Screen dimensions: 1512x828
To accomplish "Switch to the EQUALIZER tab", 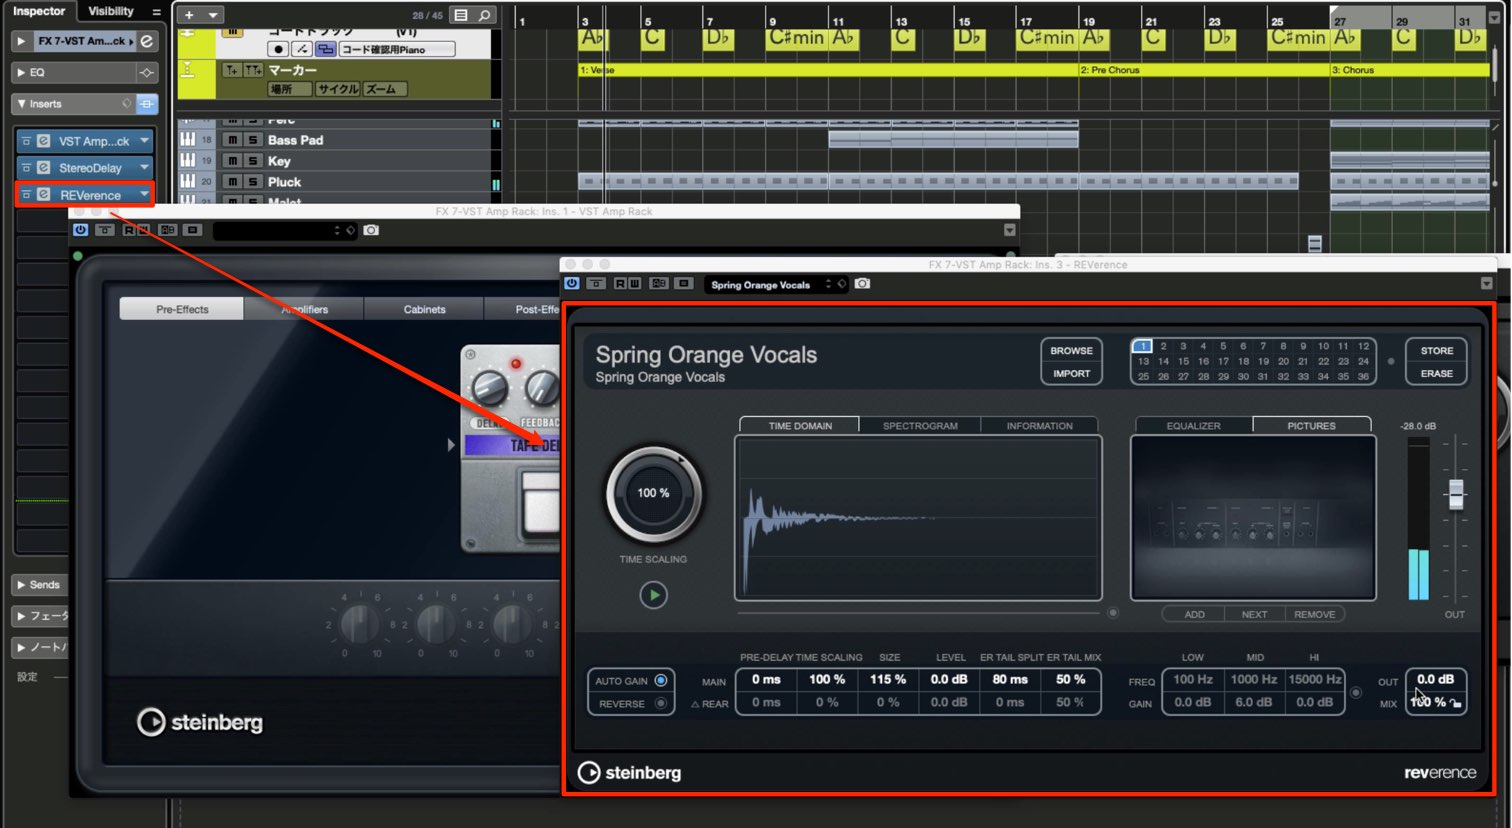I will tap(1193, 426).
